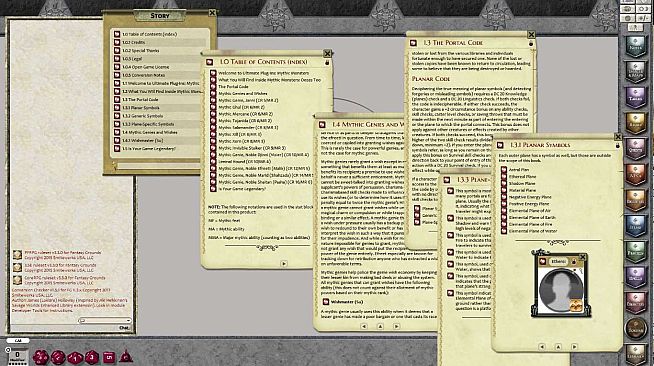Toggle lock on Planar Symbols window
The width and height of the screenshot is (654, 366).
click(617, 145)
